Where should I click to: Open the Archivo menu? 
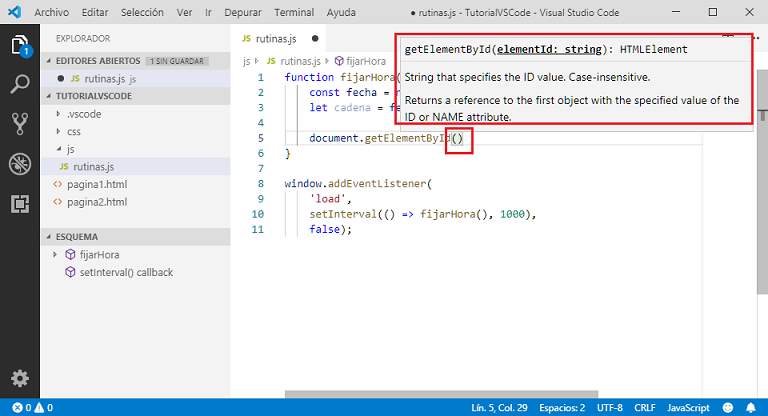point(51,12)
